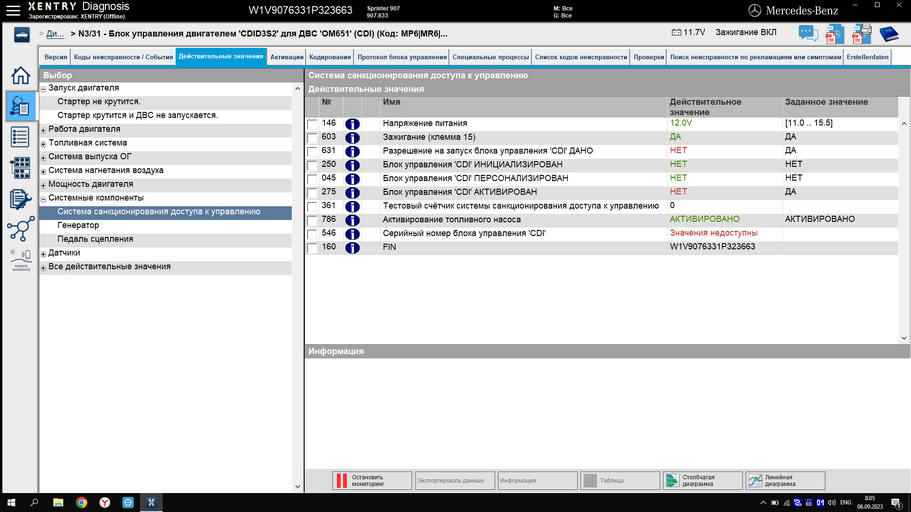Image resolution: width=911 pixels, height=512 pixels.
Task: Show info for row 045 ПЕРСОНАЛИЗИРОВАН
Action: (x=352, y=179)
